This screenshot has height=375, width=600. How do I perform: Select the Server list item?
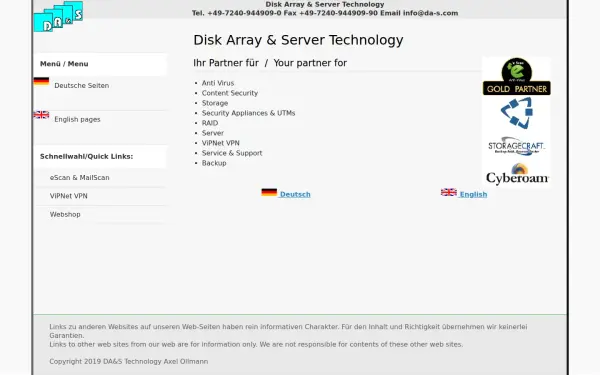tap(213, 133)
